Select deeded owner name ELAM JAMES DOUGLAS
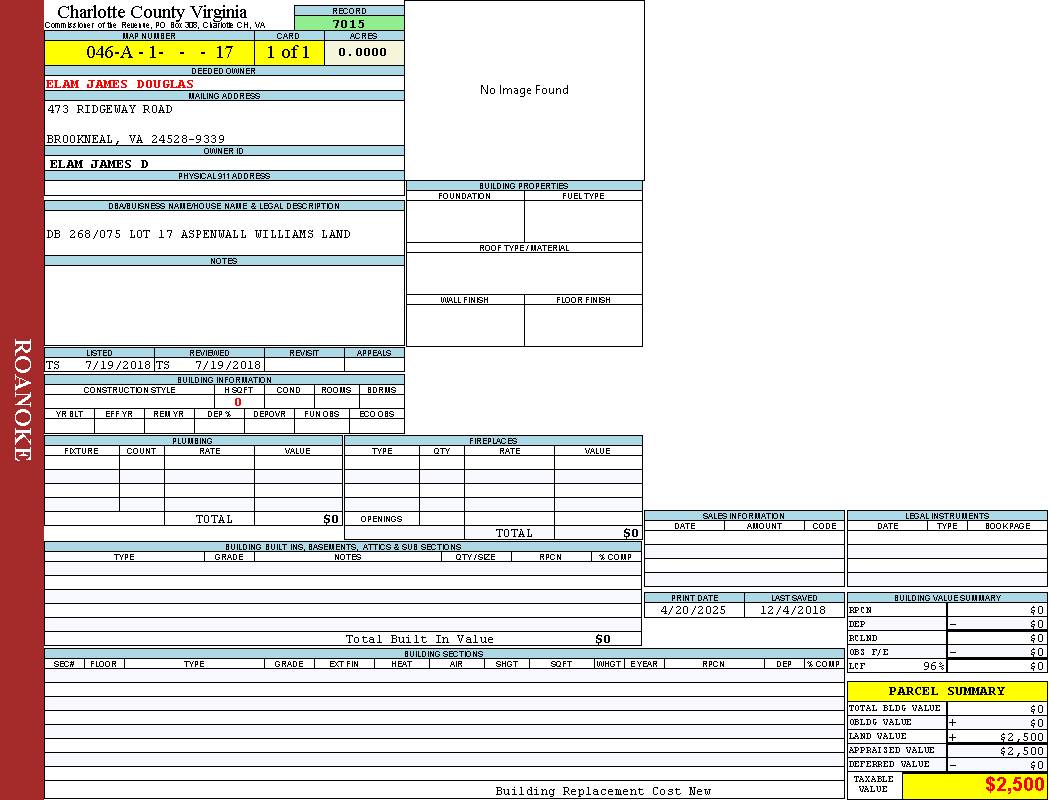The height and width of the screenshot is (800, 1050). pos(120,84)
